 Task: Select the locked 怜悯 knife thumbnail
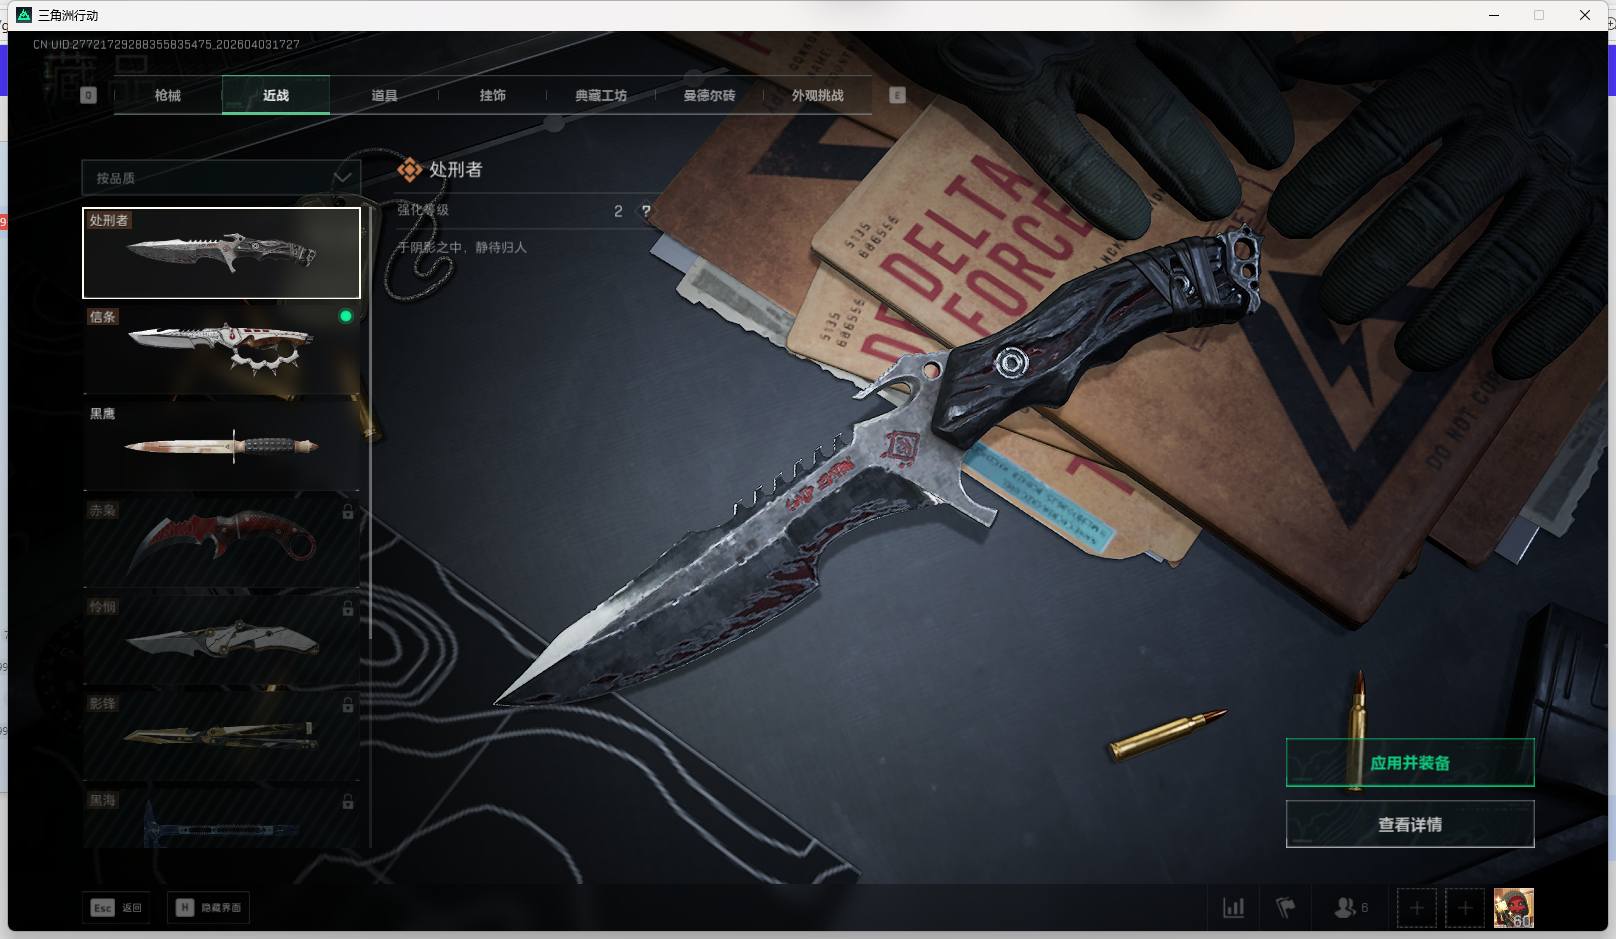221,640
